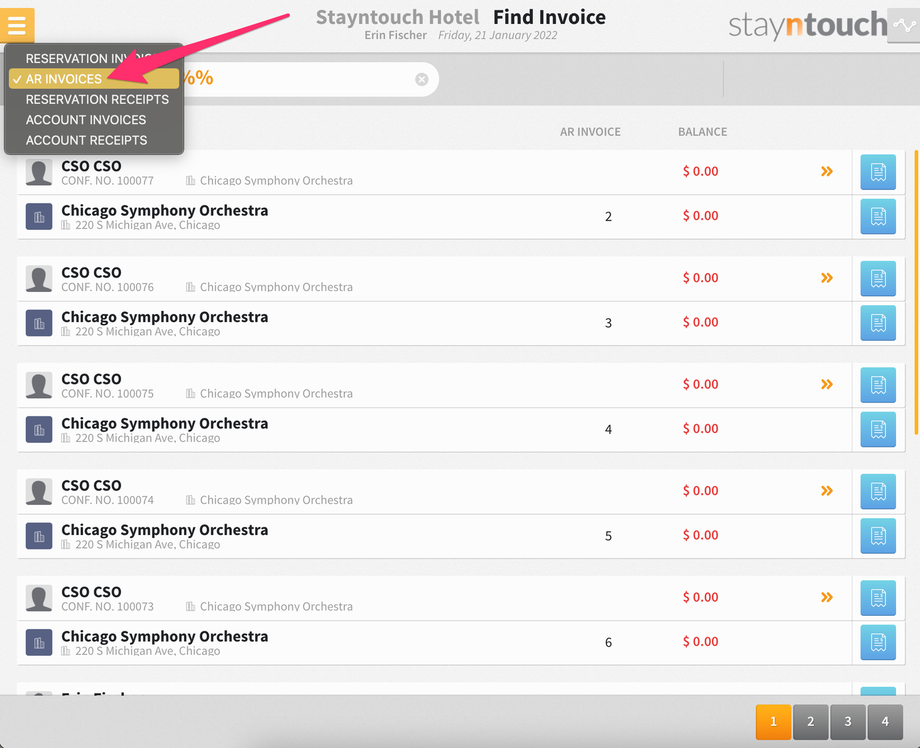Click Chicago Symphony Orchestra name for invoice 3
The width and height of the screenshot is (920, 748).
165,317
